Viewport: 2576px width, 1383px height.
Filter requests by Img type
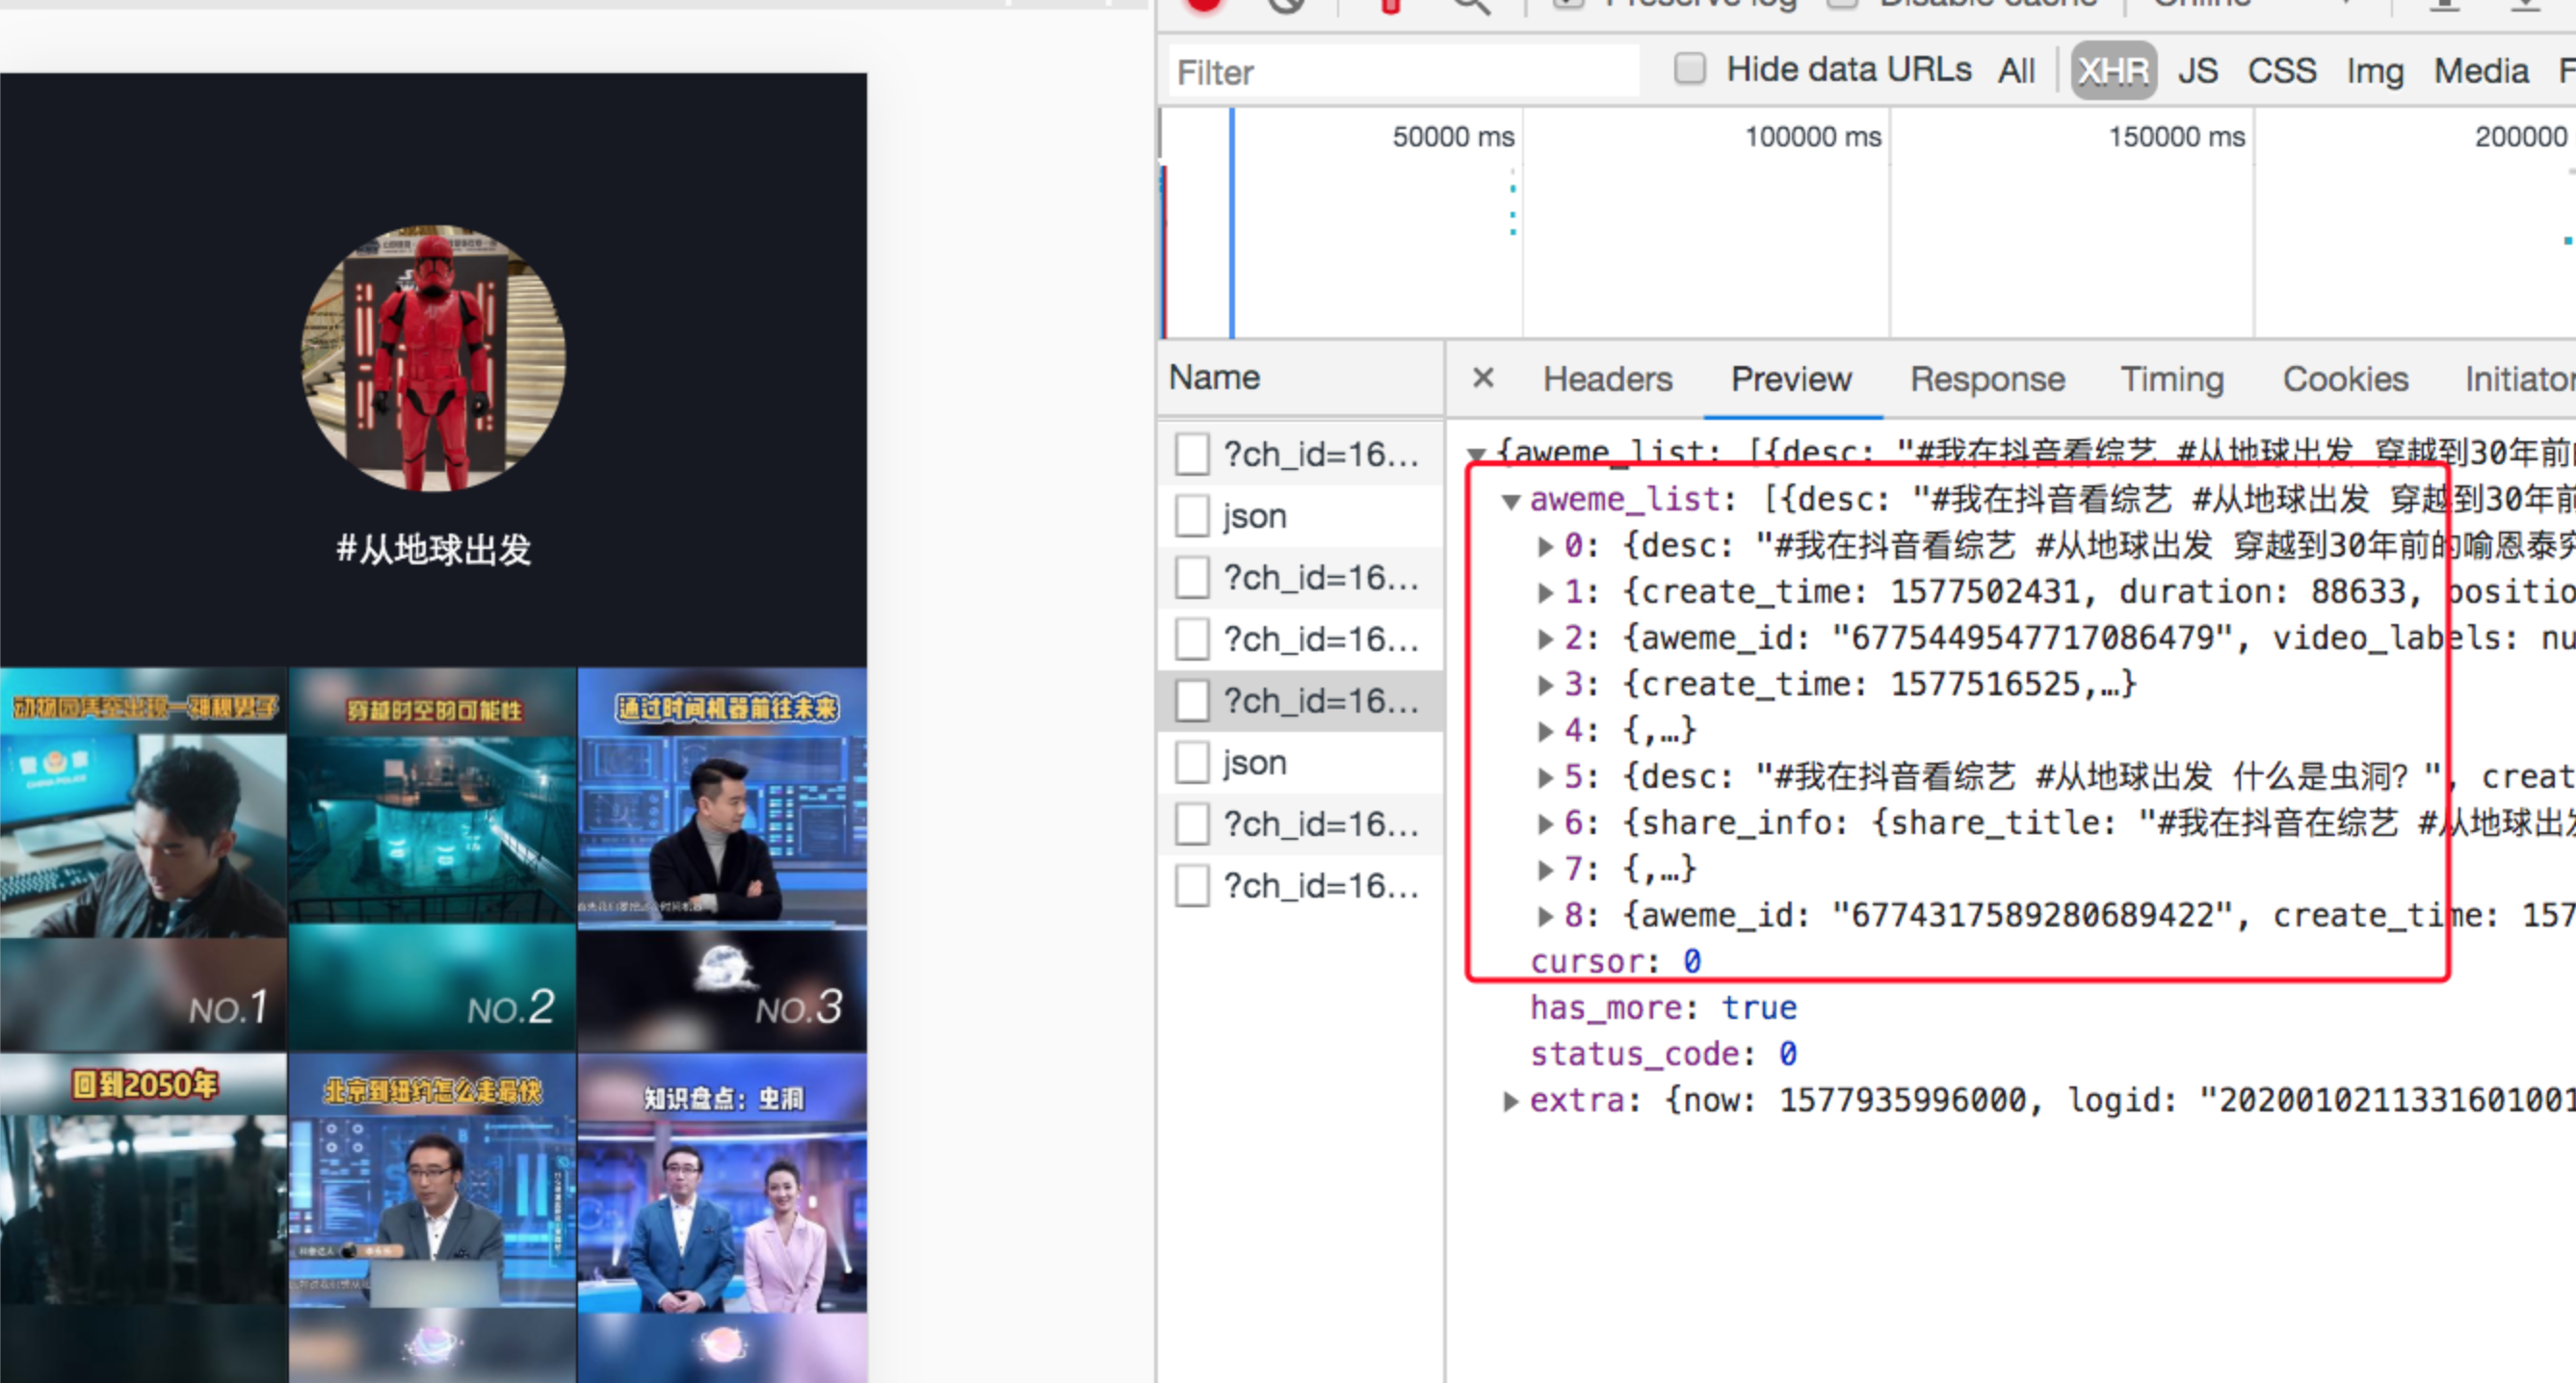2374,71
